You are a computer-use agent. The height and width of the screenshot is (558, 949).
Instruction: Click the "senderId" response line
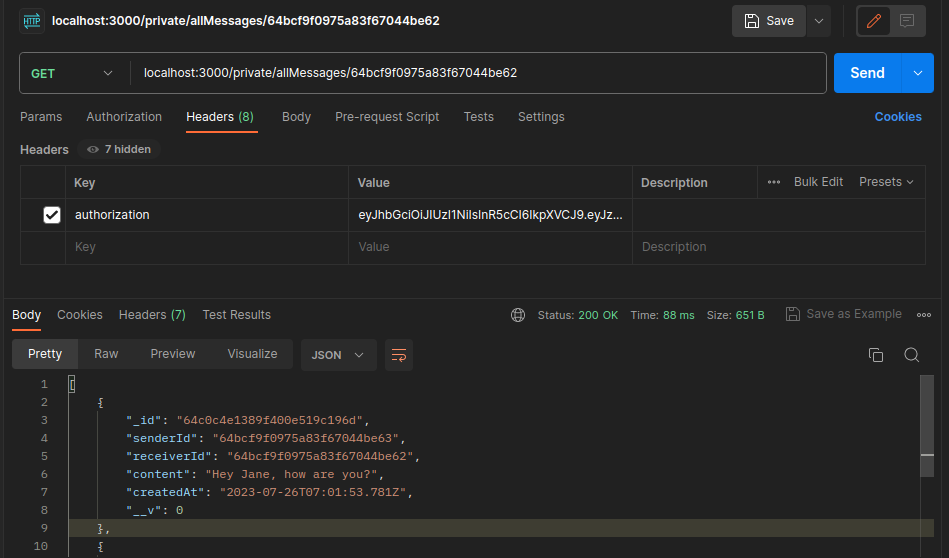266,438
